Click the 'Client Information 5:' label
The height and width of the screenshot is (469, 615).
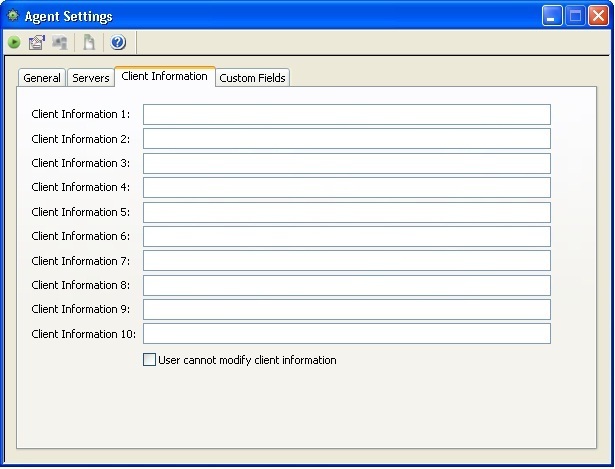click(x=80, y=212)
